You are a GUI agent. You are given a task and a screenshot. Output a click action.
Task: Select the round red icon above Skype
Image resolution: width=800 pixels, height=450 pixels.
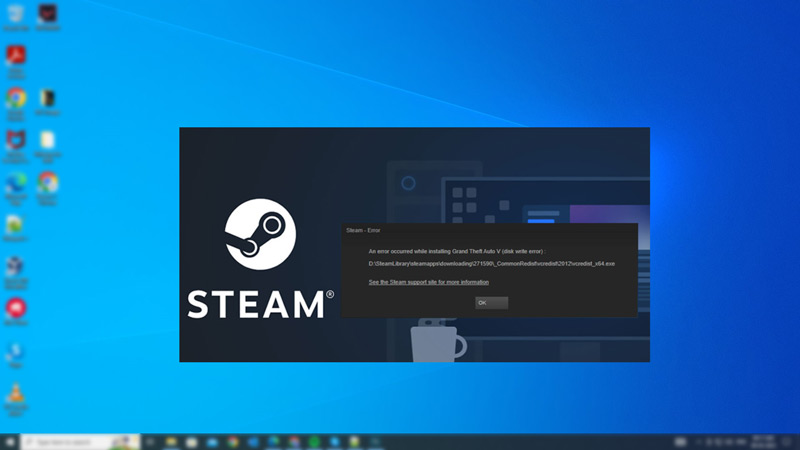16,312
